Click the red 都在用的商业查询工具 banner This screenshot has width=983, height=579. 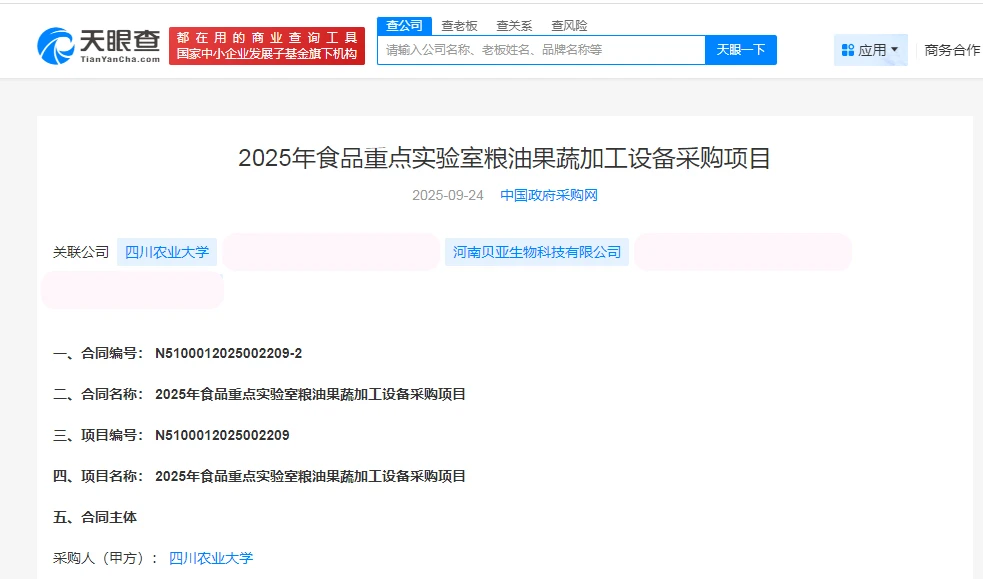pos(267,45)
